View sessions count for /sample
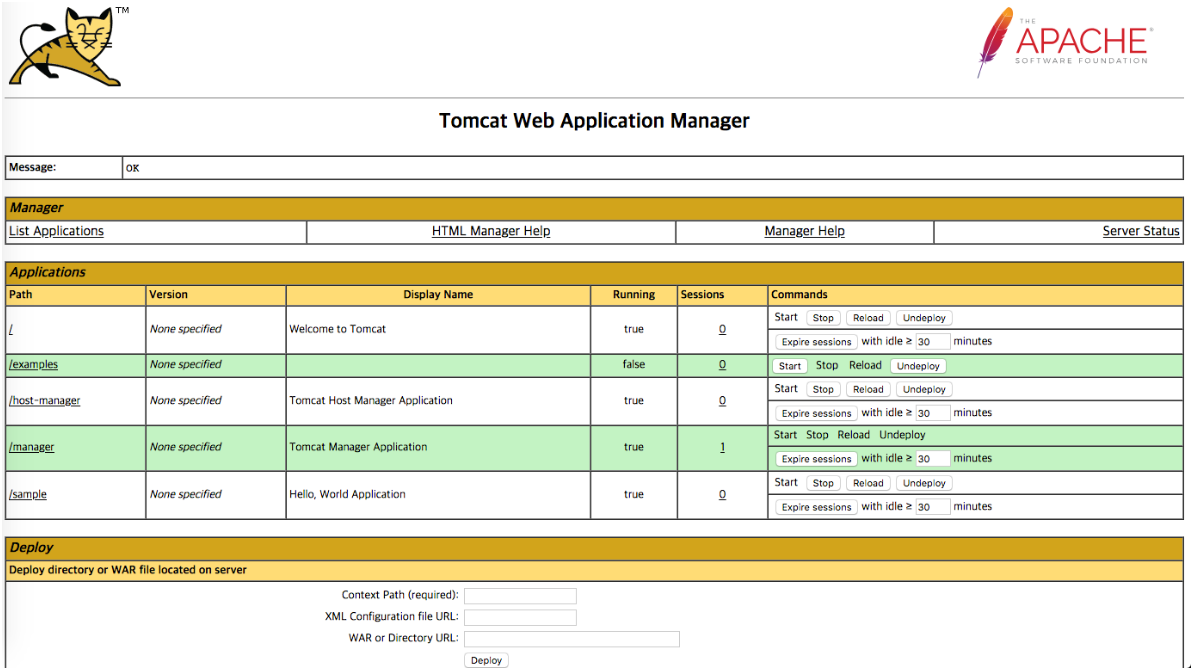 (722, 495)
